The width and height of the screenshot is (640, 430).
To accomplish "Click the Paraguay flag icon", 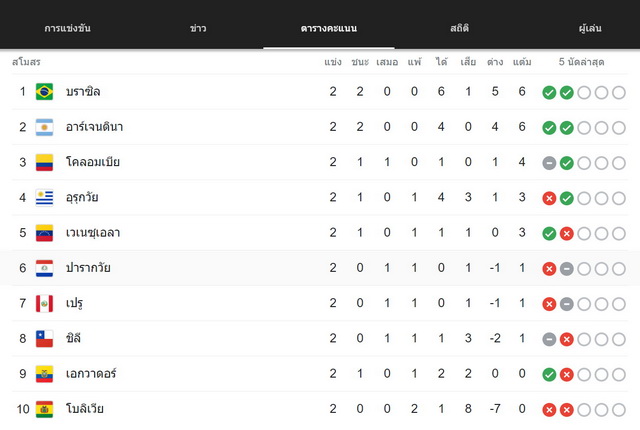I will coord(44,268).
